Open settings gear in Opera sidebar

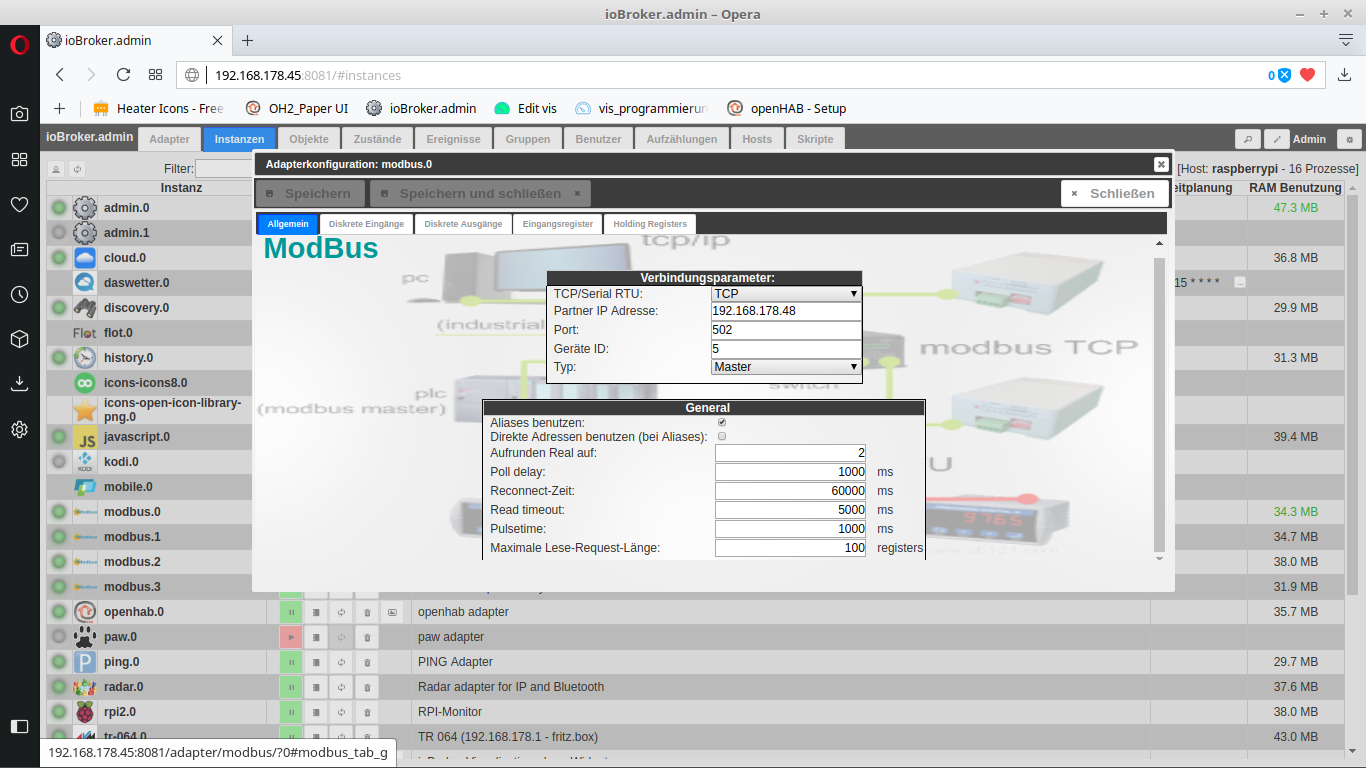point(19,429)
